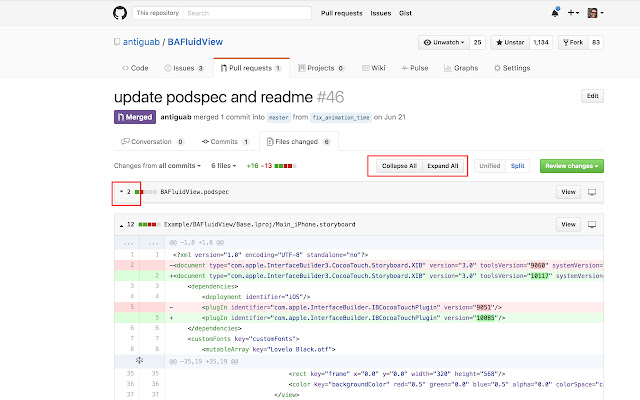Image resolution: width=640 pixels, height=400 pixels.
Task: Open the Unwatch dropdown
Action: (444, 42)
